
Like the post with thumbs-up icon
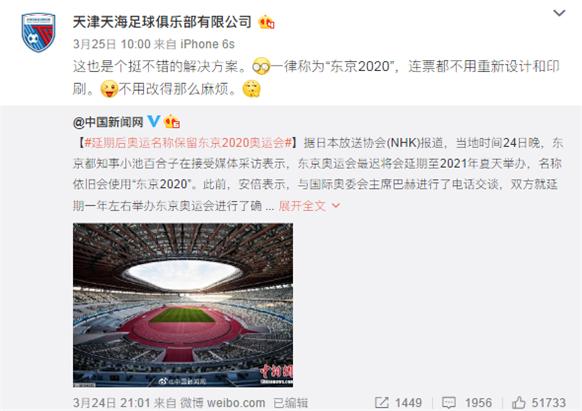click(x=519, y=402)
